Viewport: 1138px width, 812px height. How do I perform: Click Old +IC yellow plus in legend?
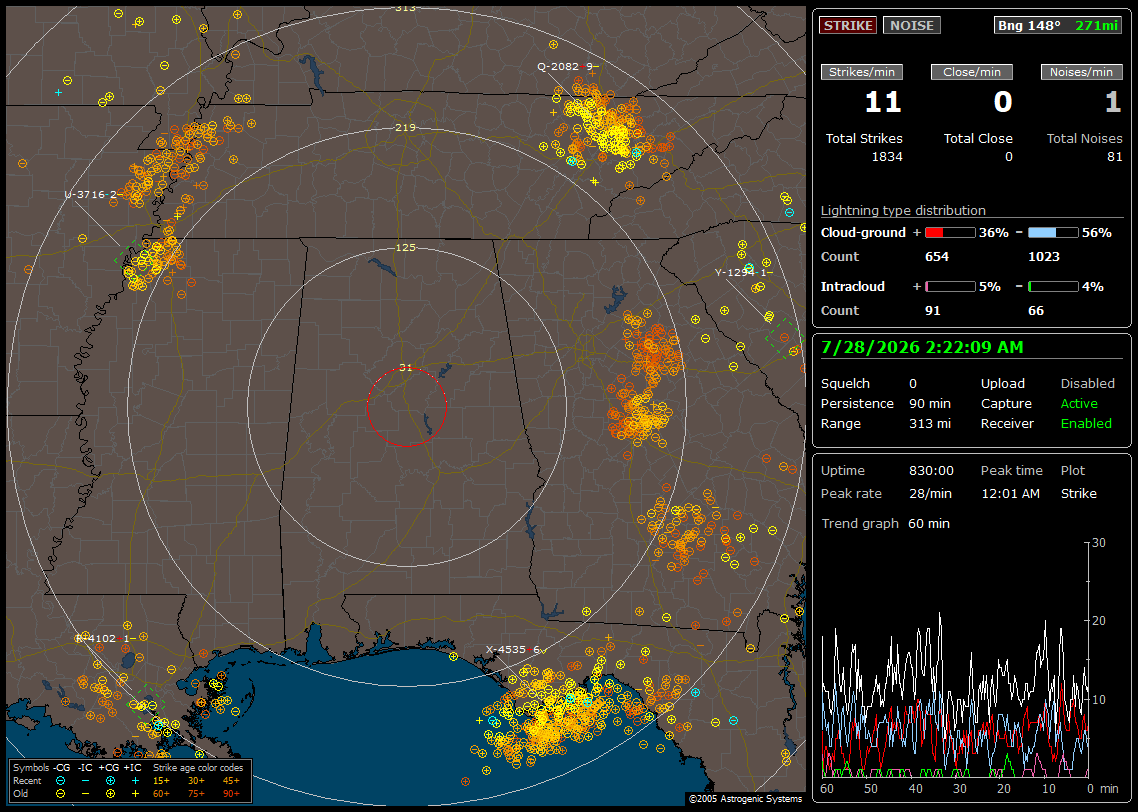pos(135,794)
